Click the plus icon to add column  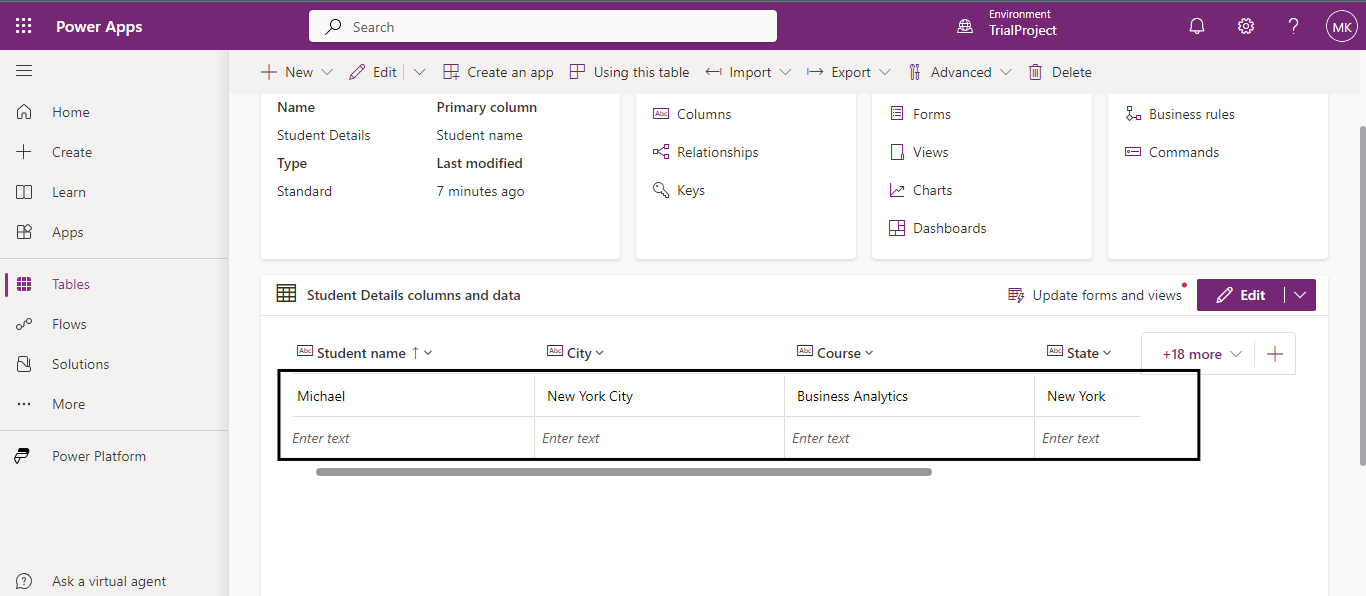tap(1275, 354)
